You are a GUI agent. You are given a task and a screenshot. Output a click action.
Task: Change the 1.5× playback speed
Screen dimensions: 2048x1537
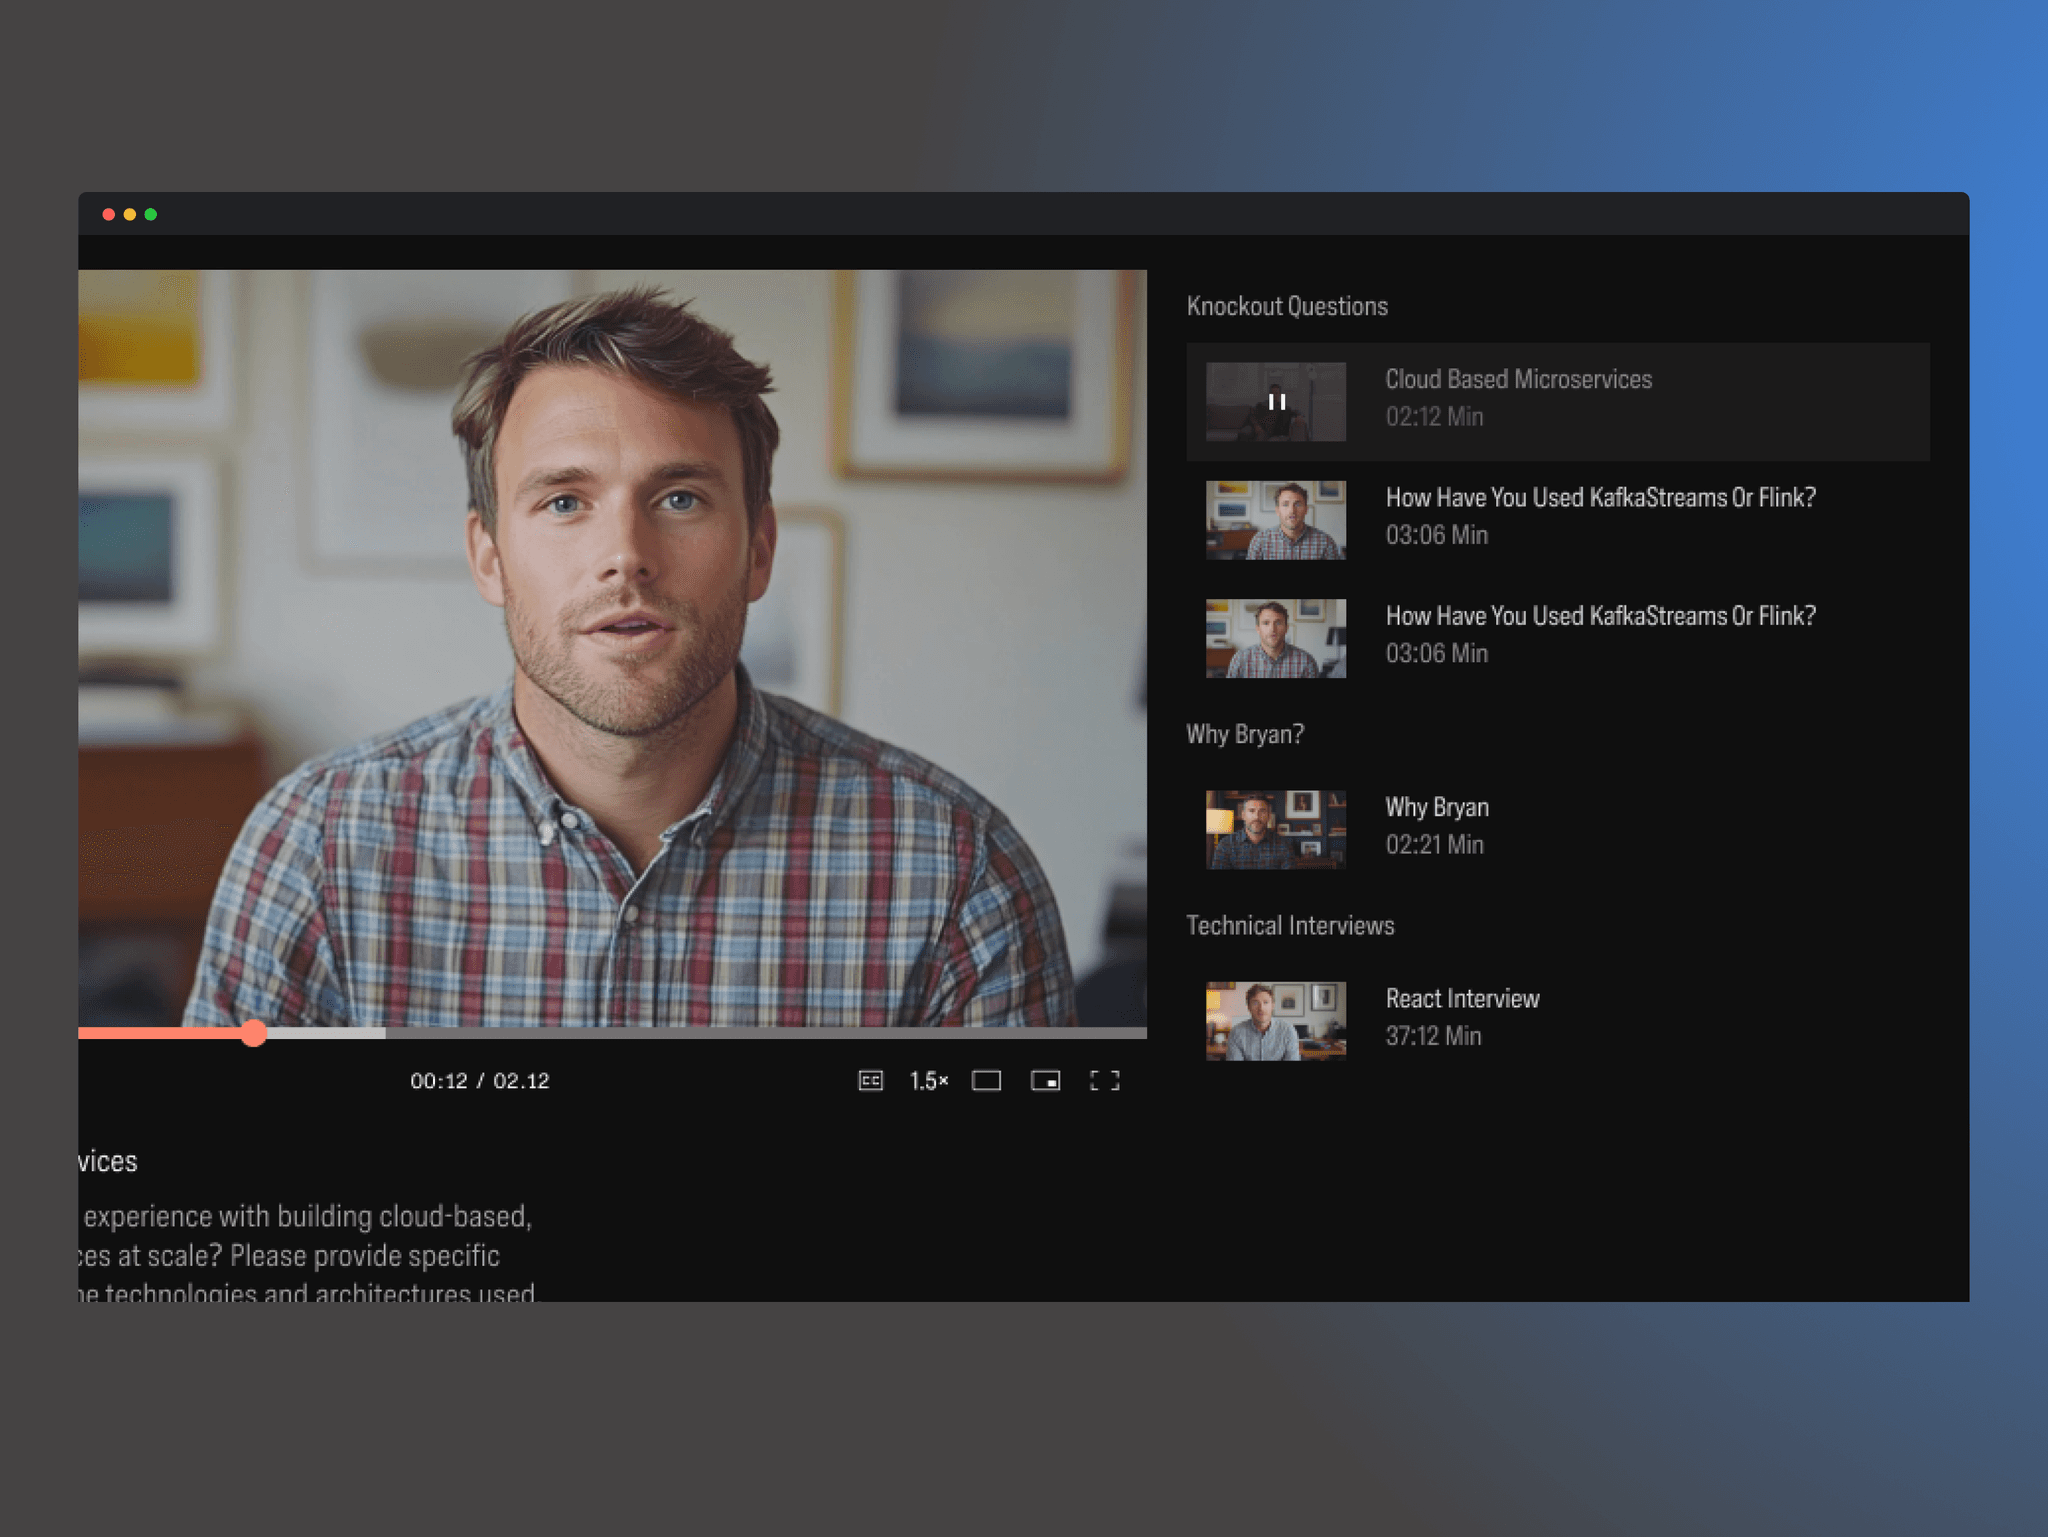pos(928,1080)
